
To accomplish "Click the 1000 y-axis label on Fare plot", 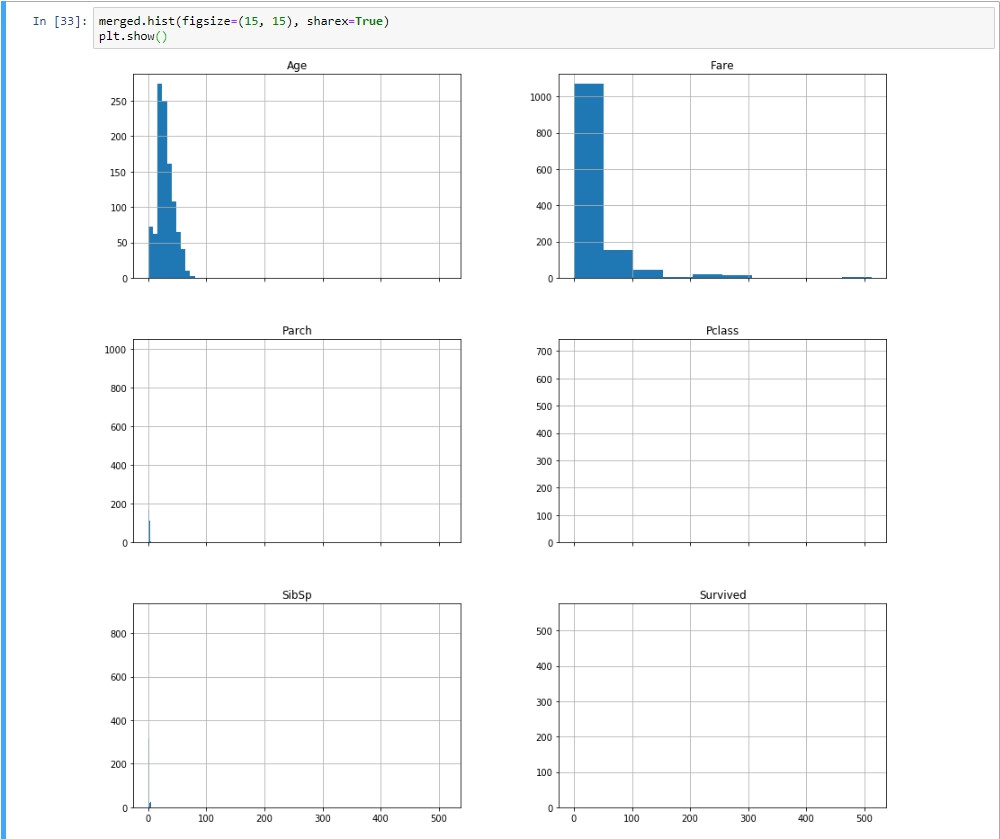I will pyautogui.click(x=541, y=97).
